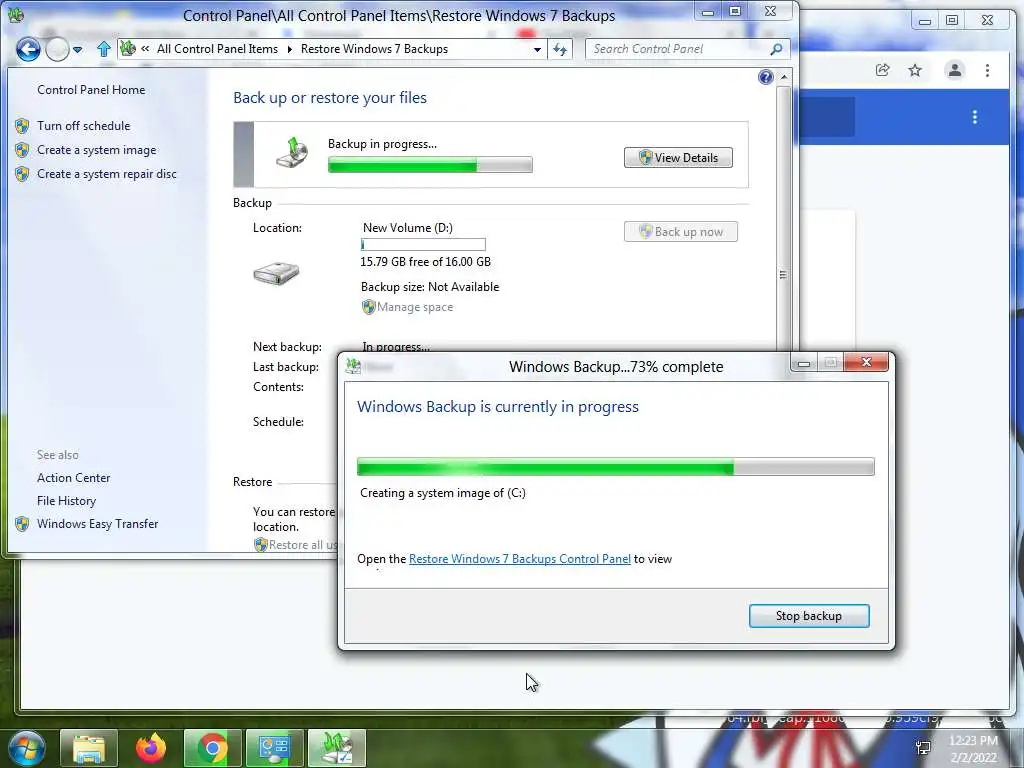Click the Back up now button

tap(680, 232)
